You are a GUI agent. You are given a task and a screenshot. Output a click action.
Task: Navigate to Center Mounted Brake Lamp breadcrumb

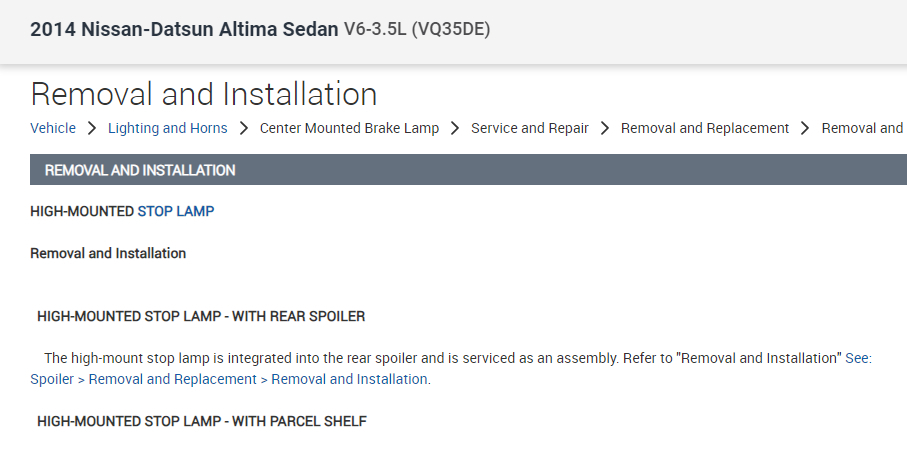point(349,128)
